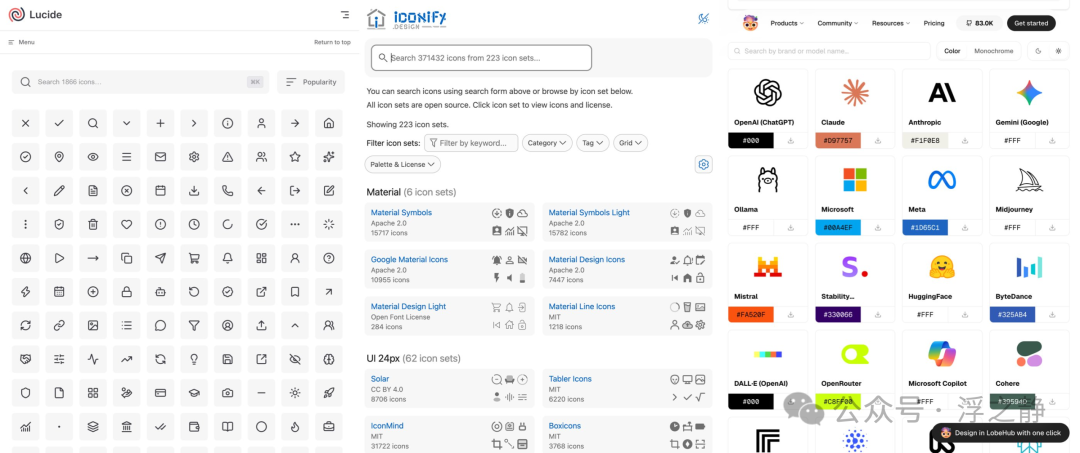Download the Claude logo in LobeHub

coord(878,140)
